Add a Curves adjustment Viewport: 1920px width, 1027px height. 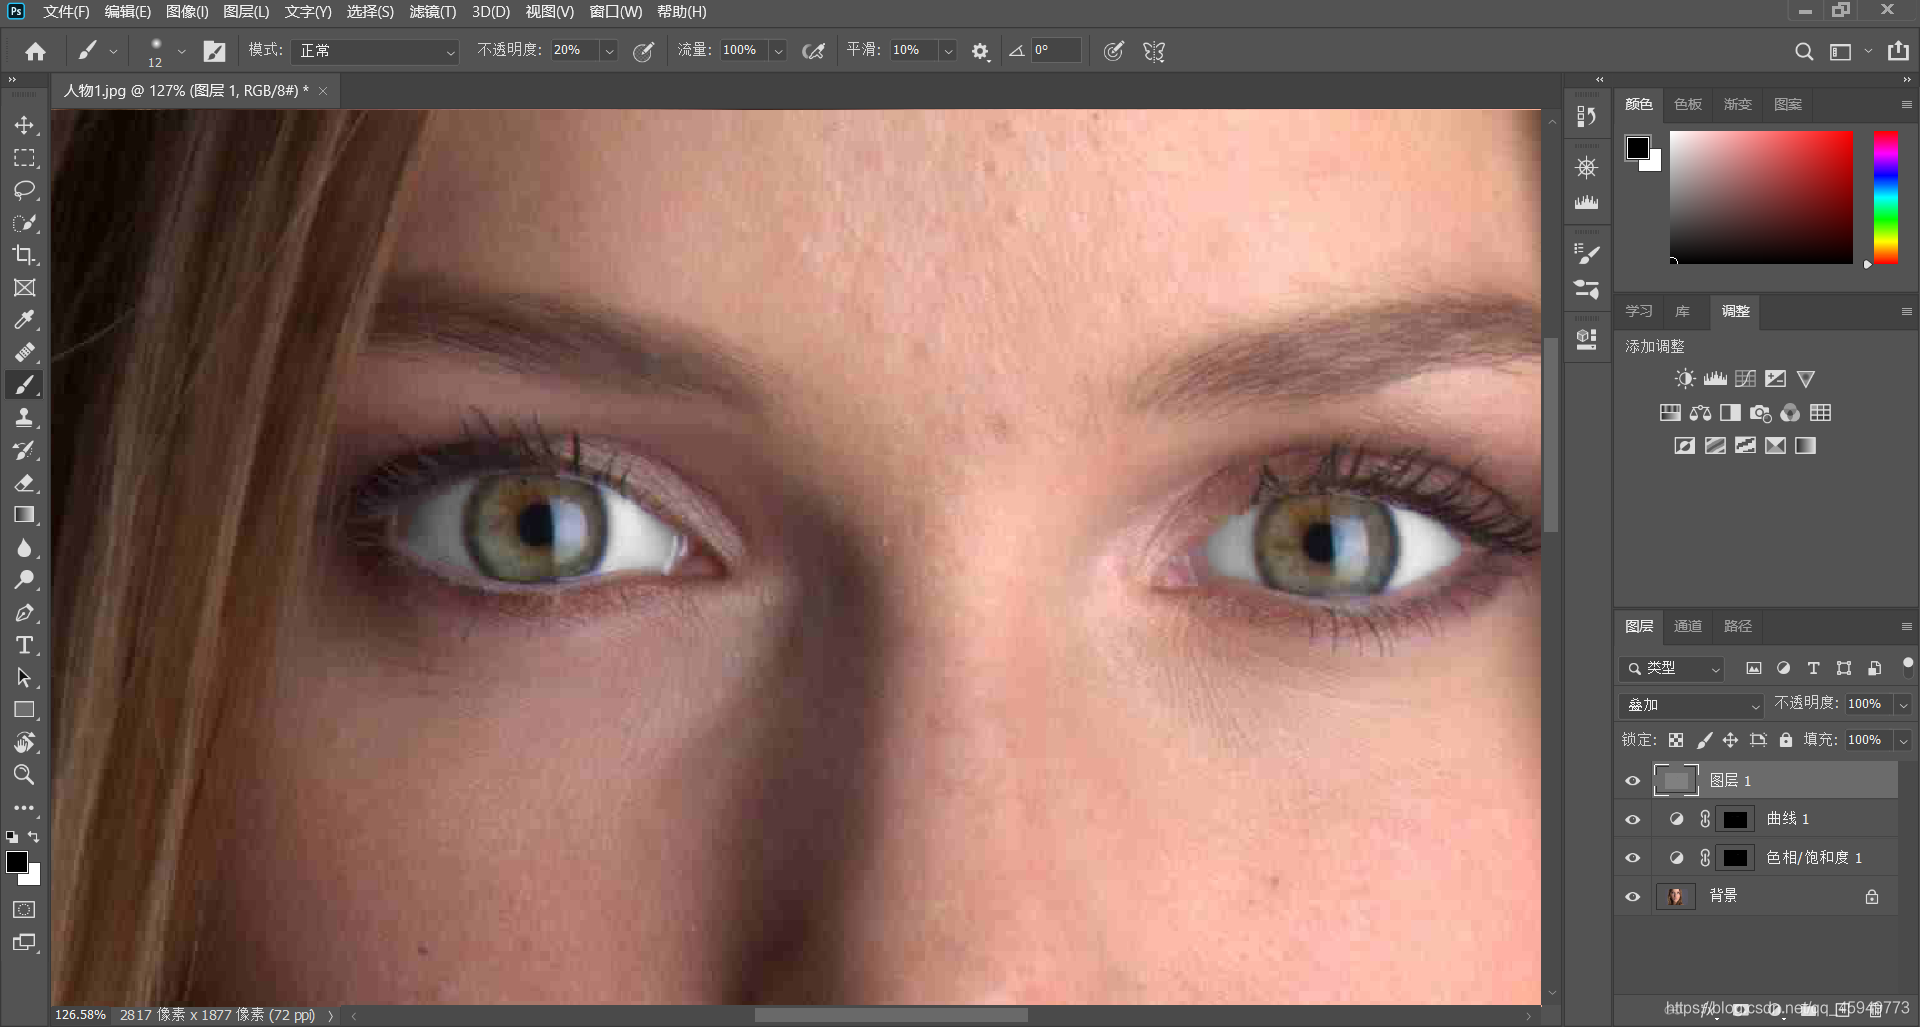click(1745, 379)
